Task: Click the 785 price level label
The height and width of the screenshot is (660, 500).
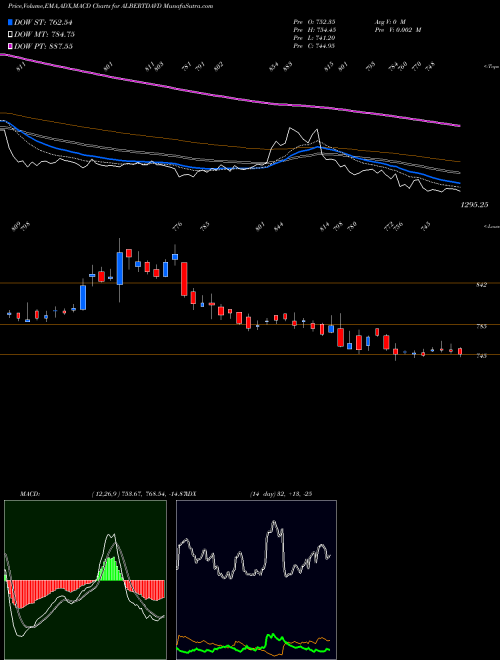Action: coord(482,326)
